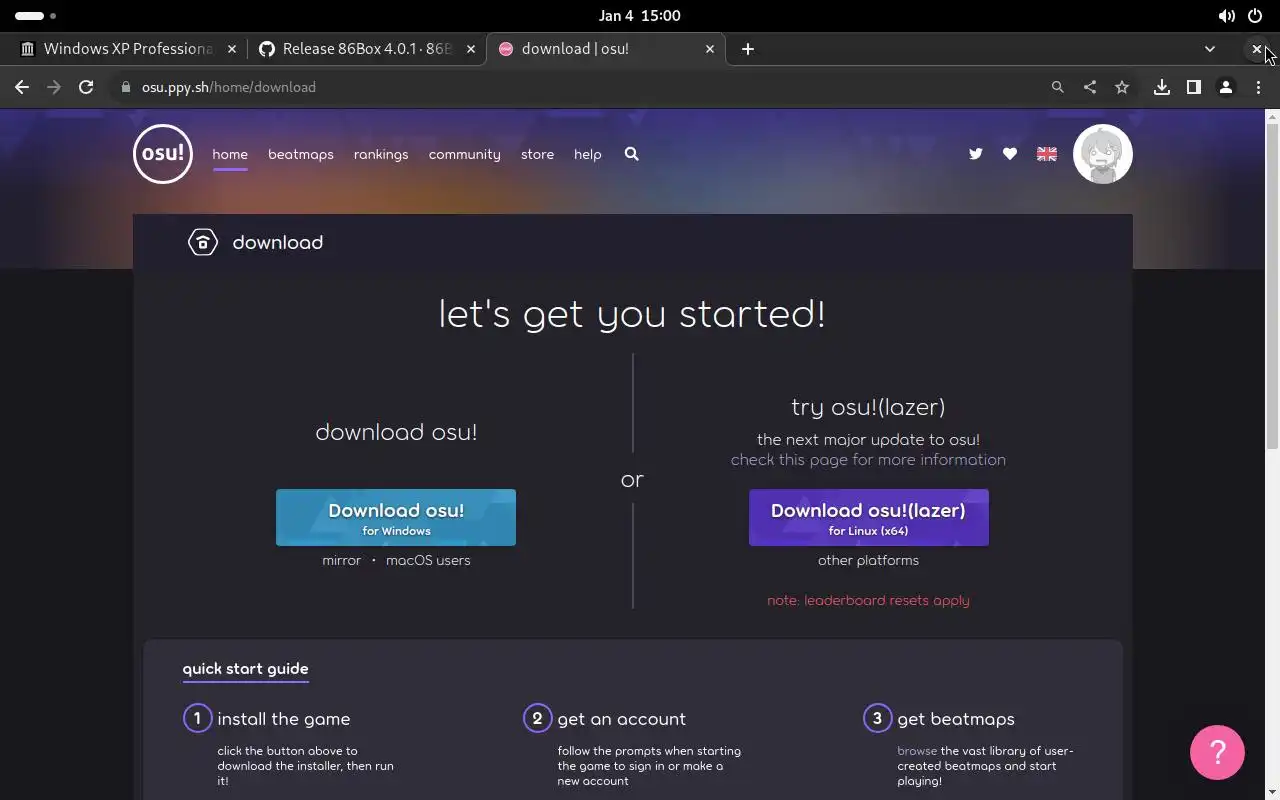The width and height of the screenshot is (1280, 800).
Task: Open the Jan 4 15:00 clock menu
Action: coord(640,16)
